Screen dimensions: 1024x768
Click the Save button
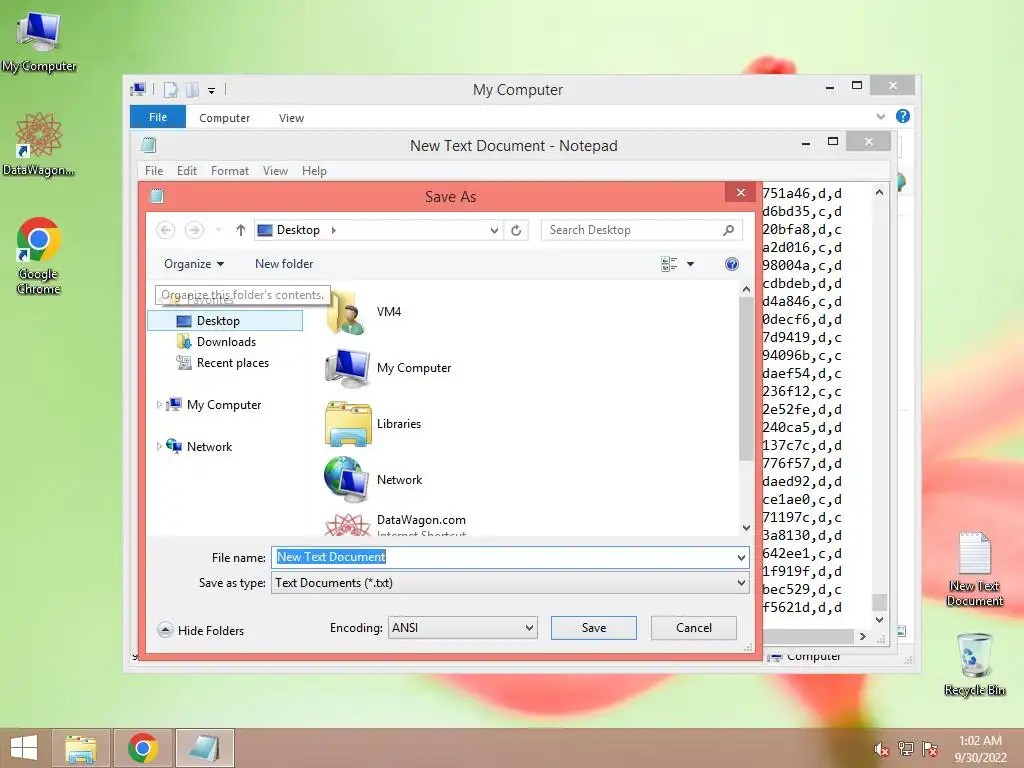[594, 628]
